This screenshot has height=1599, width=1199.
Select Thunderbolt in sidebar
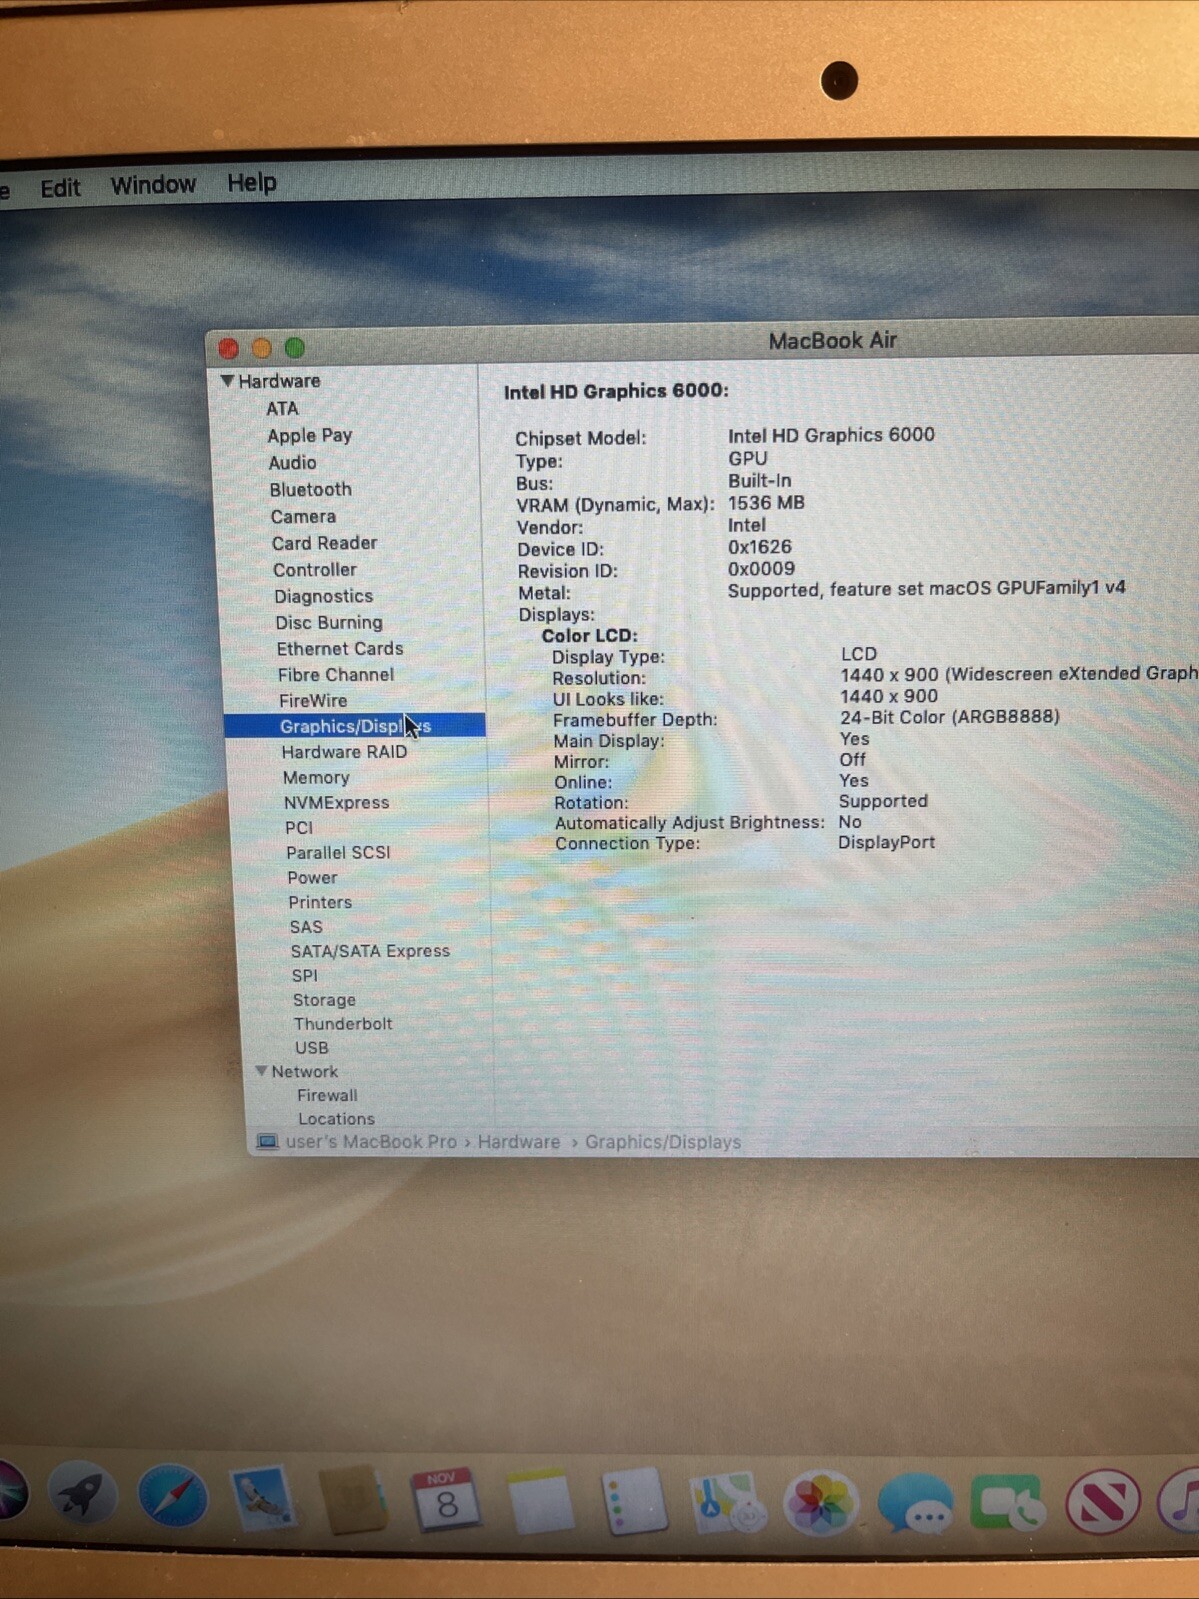(343, 1023)
